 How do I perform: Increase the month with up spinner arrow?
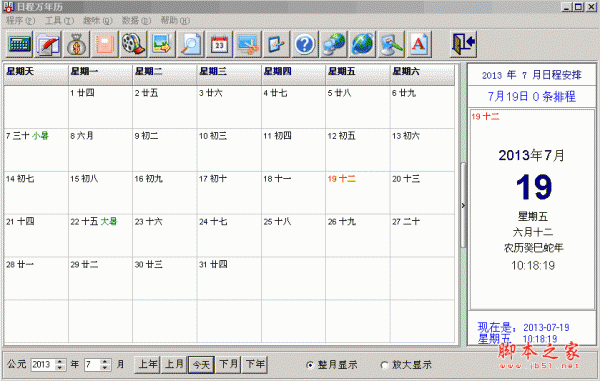[x=105, y=361]
